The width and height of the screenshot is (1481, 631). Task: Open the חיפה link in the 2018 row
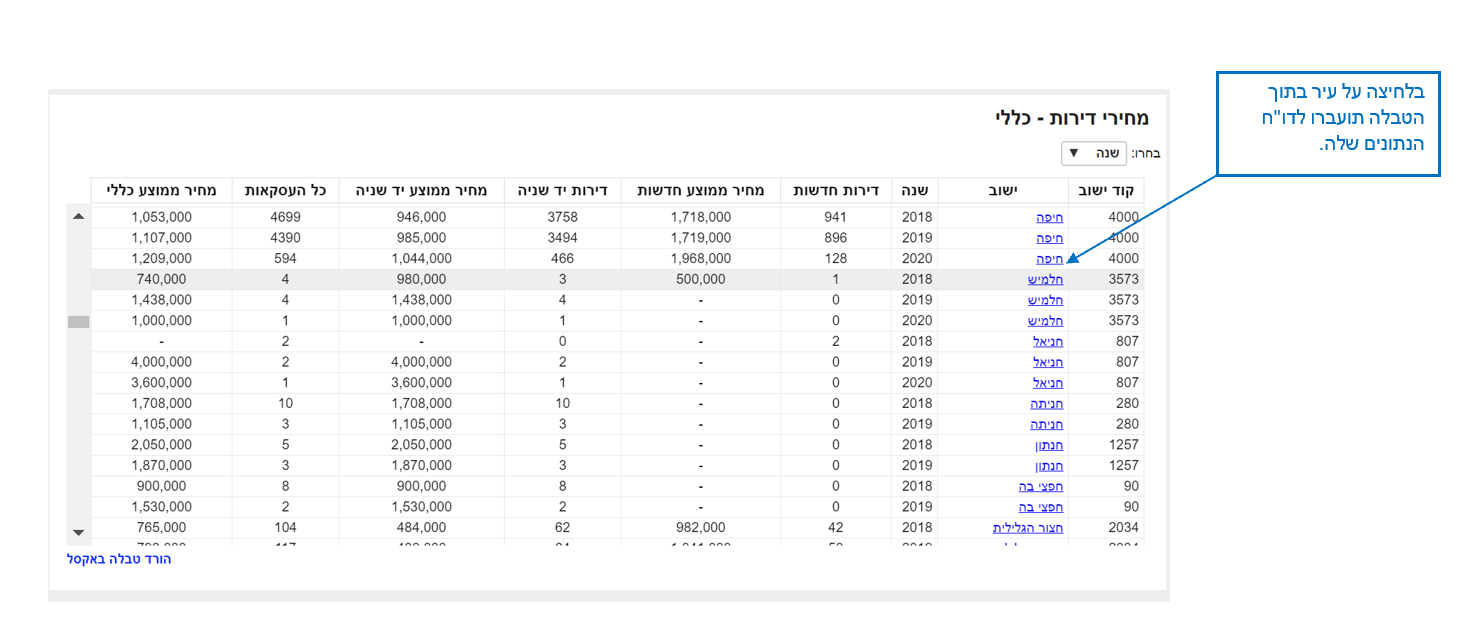pyautogui.click(x=1049, y=217)
